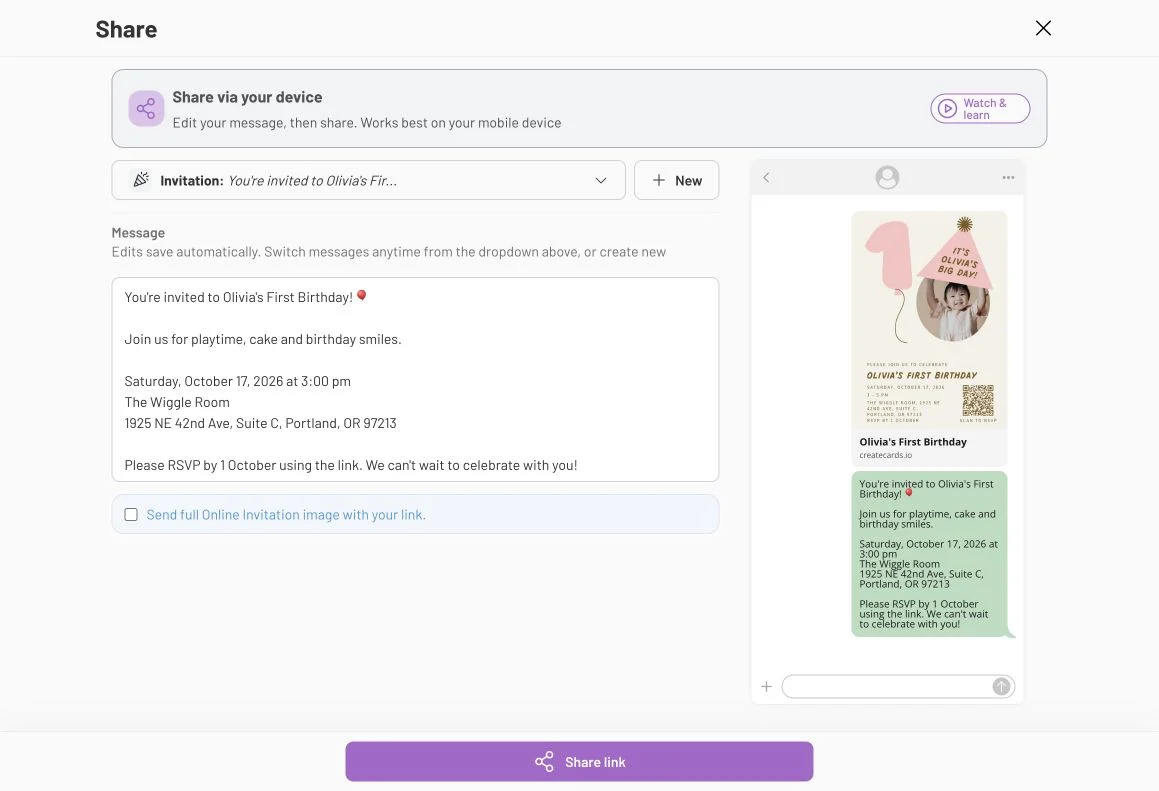The width and height of the screenshot is (1159, 791).
Task: Click the '1925 NE 42nd Ave' address line
Action: [260, 424]
